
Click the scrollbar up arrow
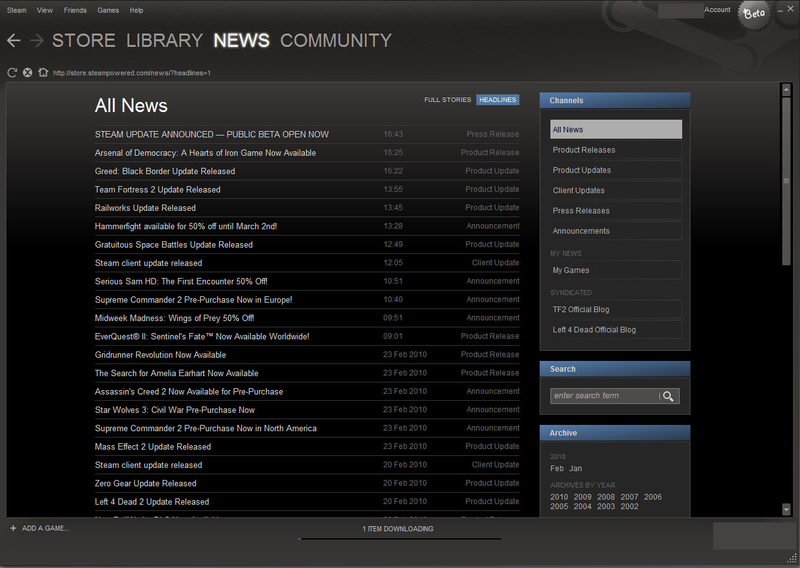[786, 90]
